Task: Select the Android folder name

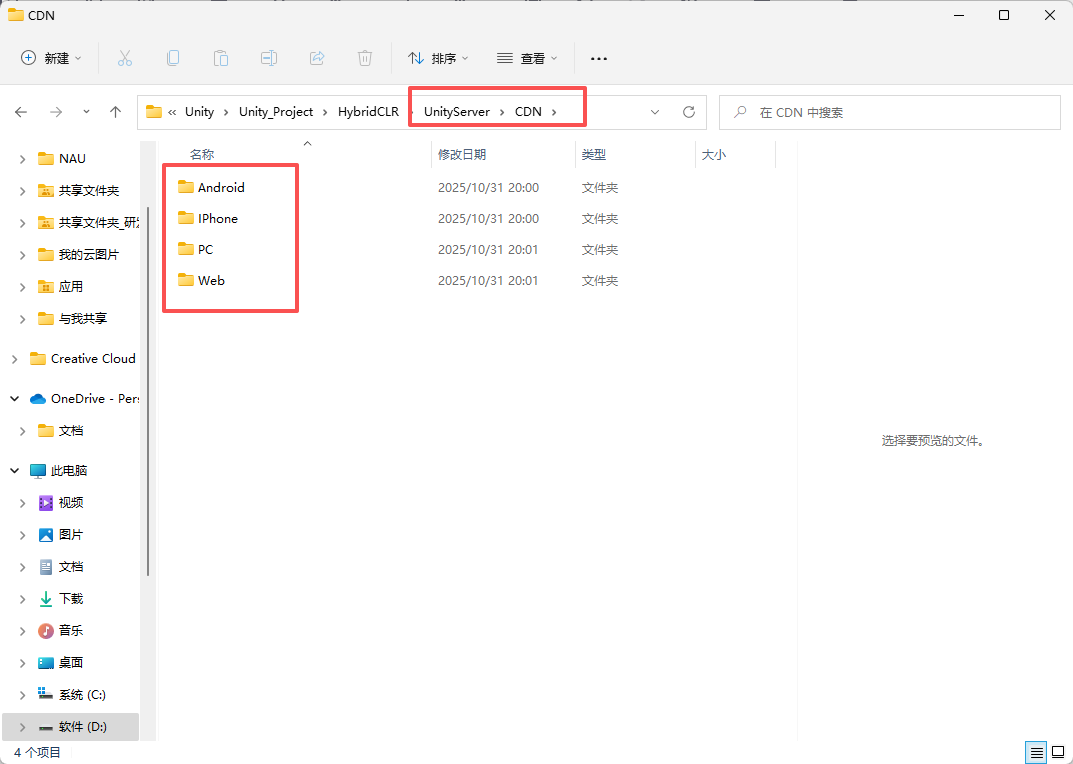Action: point(221,188)
